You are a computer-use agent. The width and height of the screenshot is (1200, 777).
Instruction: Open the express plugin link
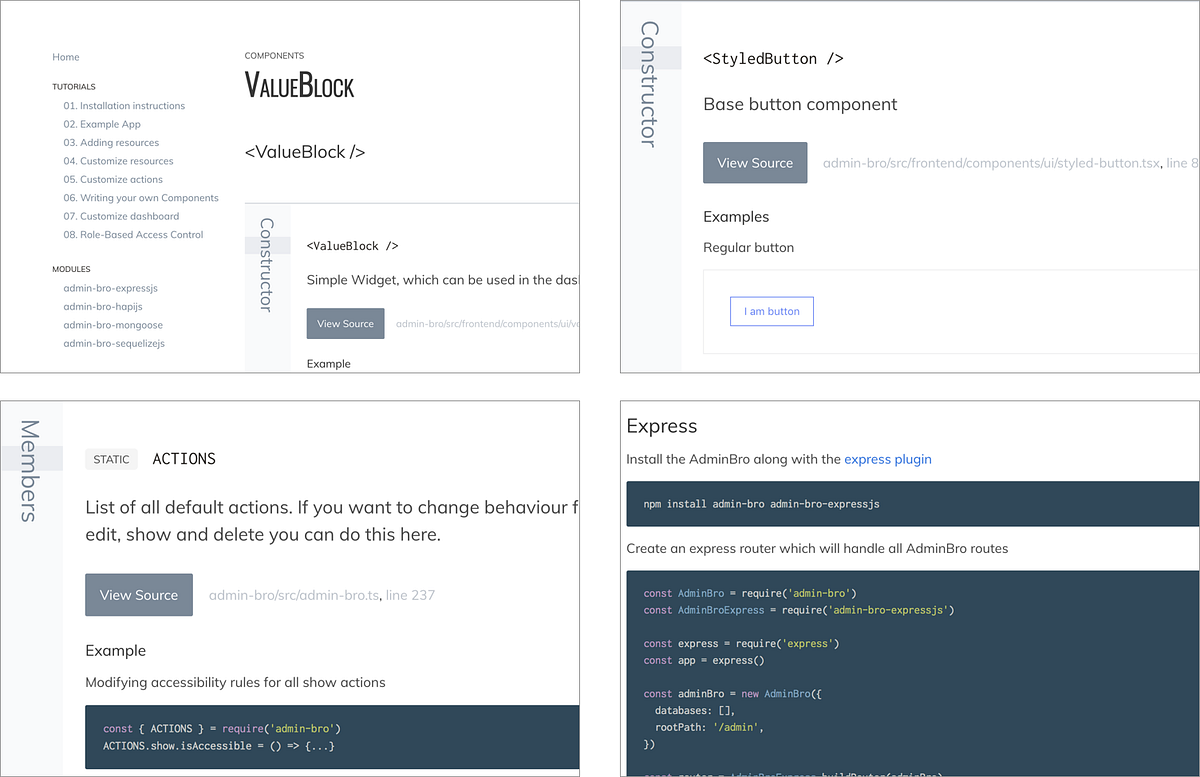click(888, 459)
